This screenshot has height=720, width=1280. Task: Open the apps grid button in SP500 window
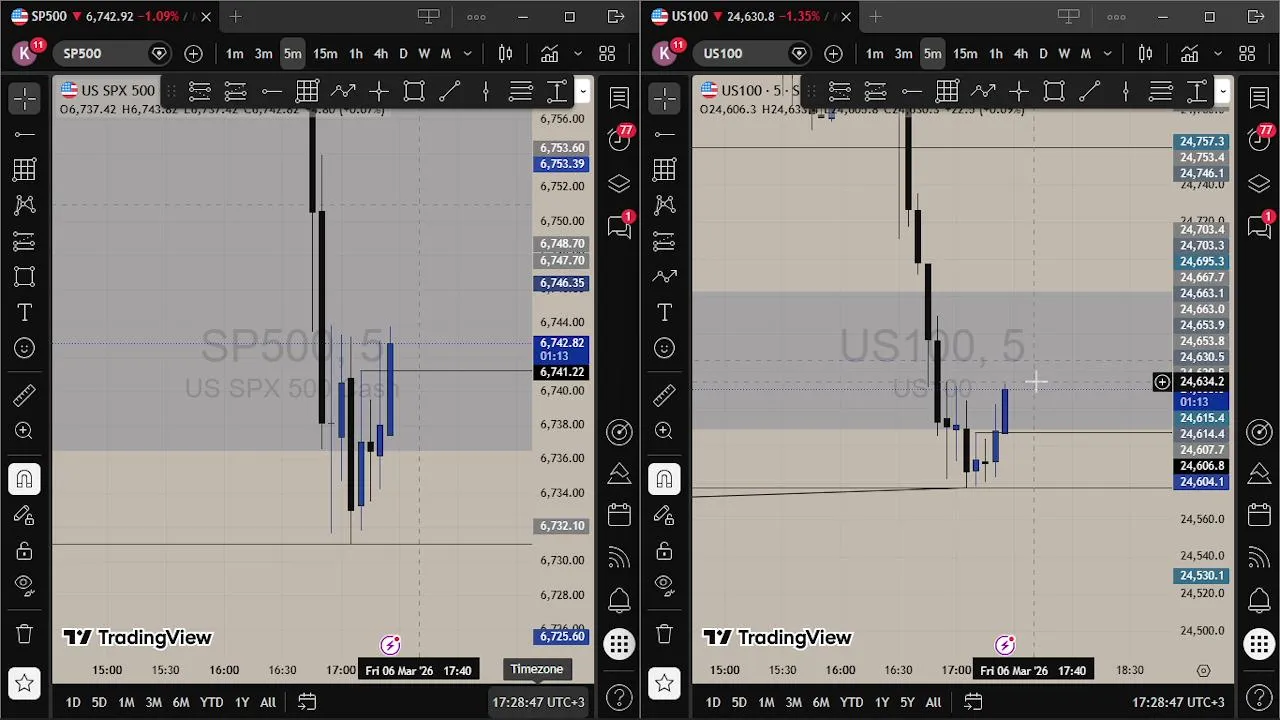pyautogui.click(x=619, y=645)
